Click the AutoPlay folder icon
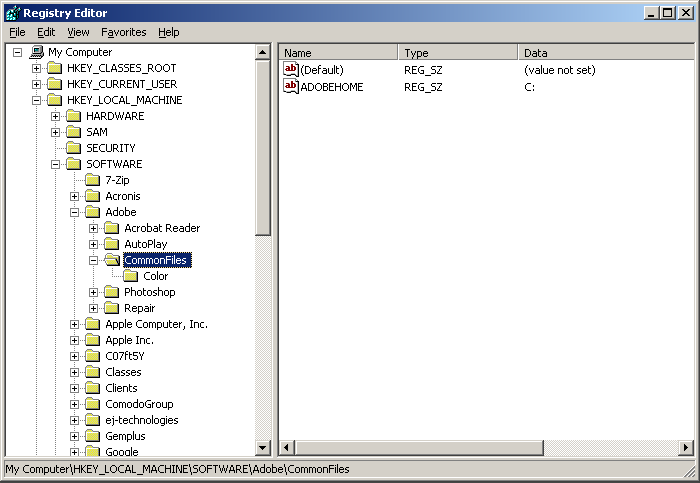 112,244
